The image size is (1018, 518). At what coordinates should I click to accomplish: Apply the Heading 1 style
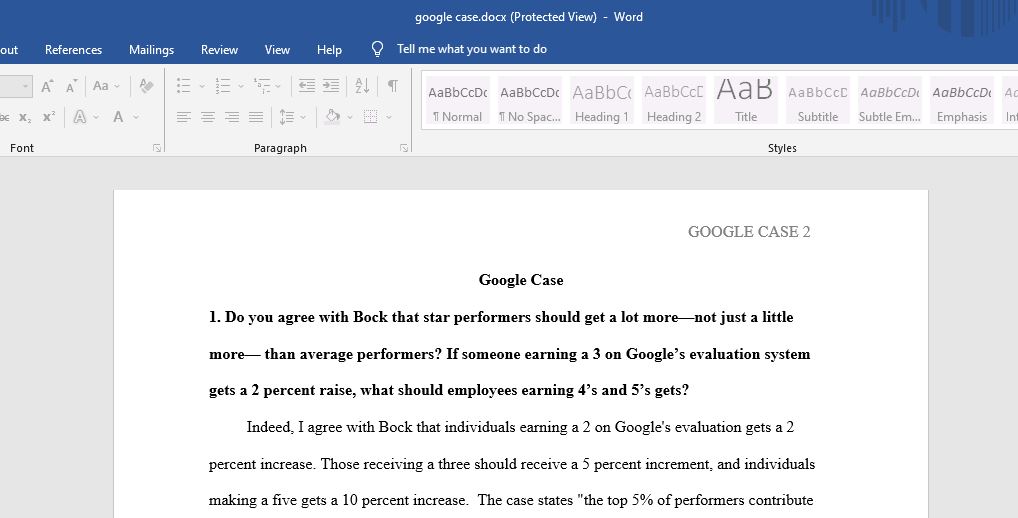[602, 100]
